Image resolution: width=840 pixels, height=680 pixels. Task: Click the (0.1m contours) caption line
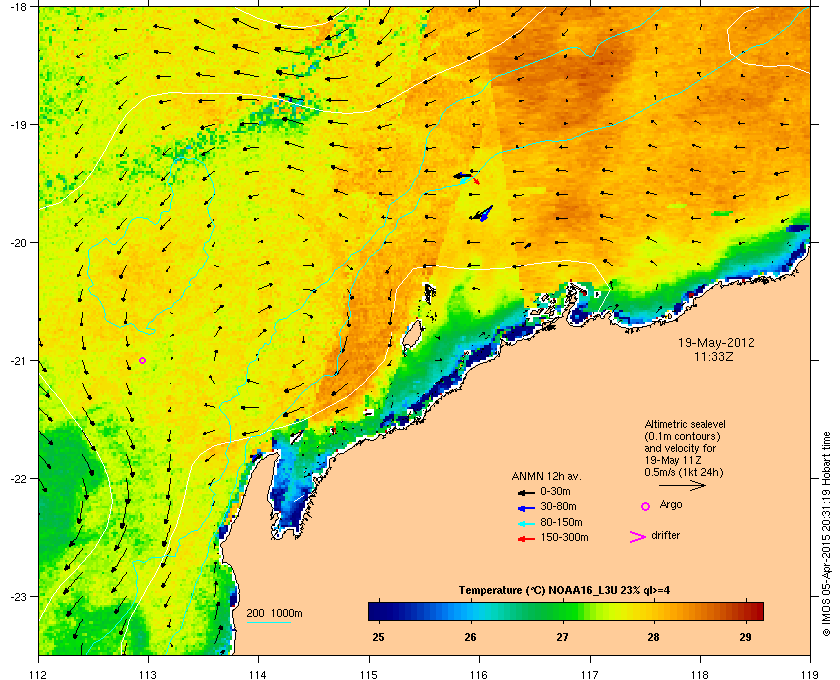[x=682, y=436]
